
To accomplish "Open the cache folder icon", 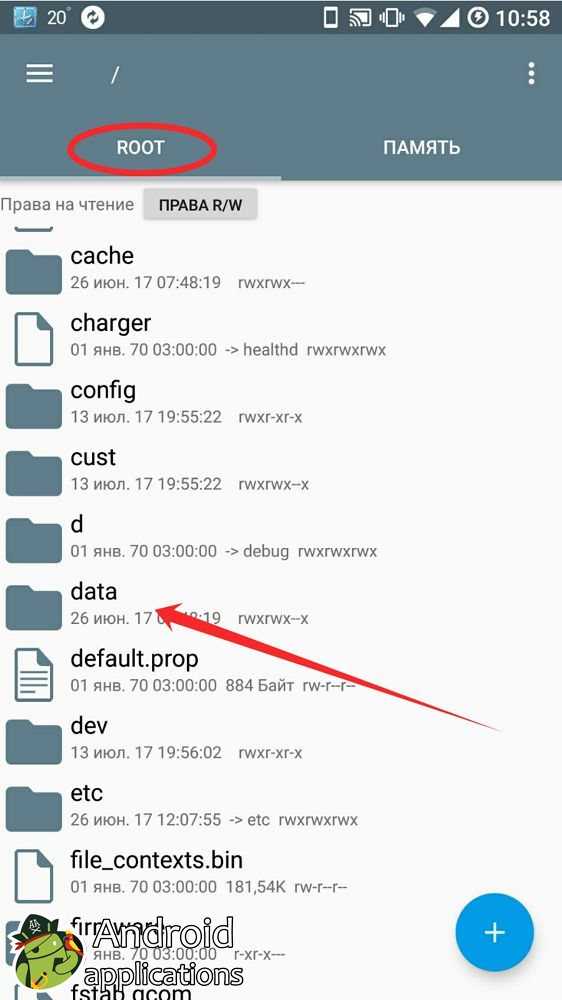I will click(x=34, y=270).
